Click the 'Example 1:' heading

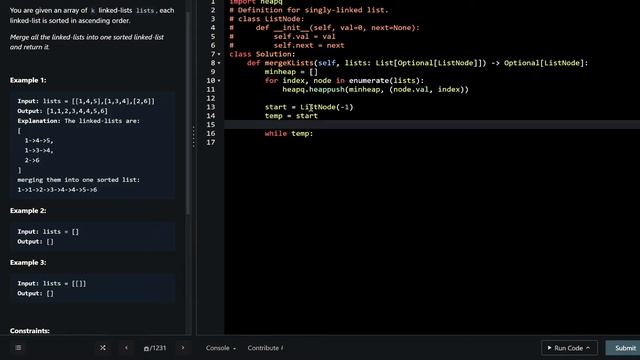point(28,80)
